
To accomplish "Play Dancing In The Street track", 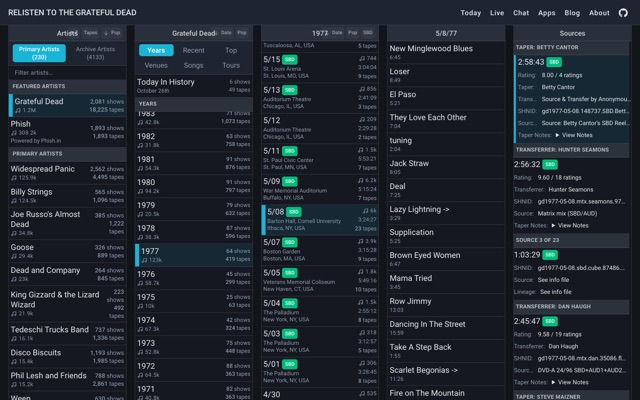I will [x=446, y=328].
